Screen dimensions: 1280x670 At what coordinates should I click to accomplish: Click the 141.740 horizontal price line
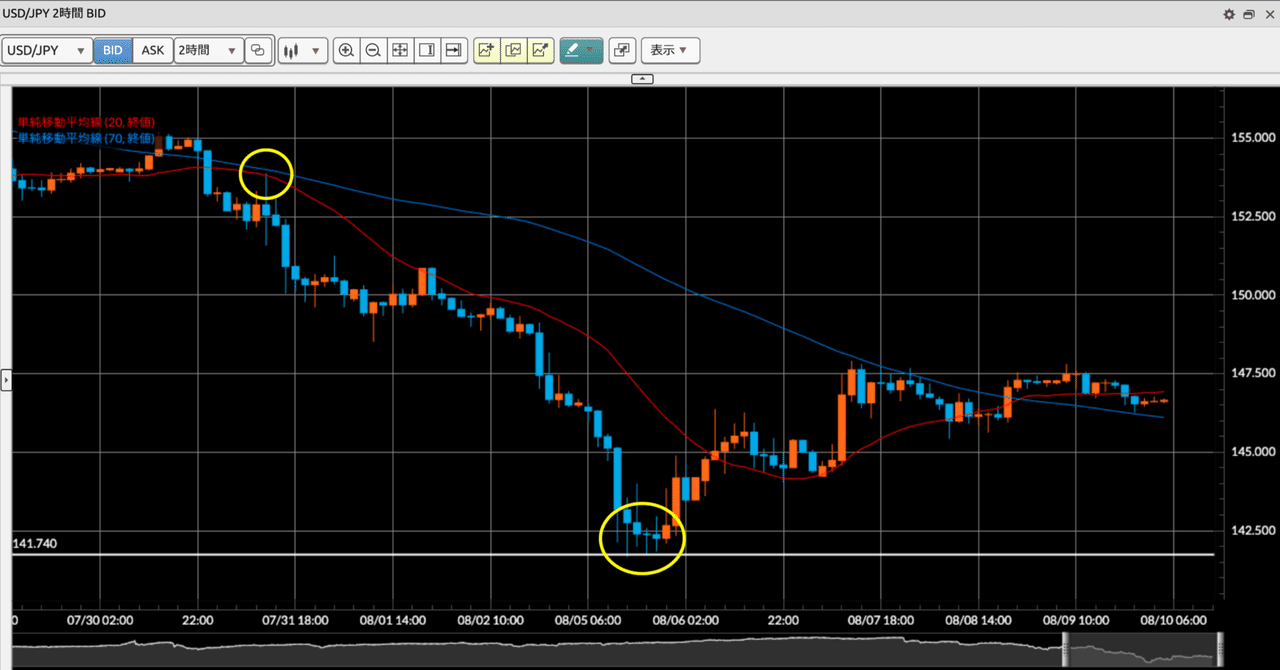click(613, 554)
